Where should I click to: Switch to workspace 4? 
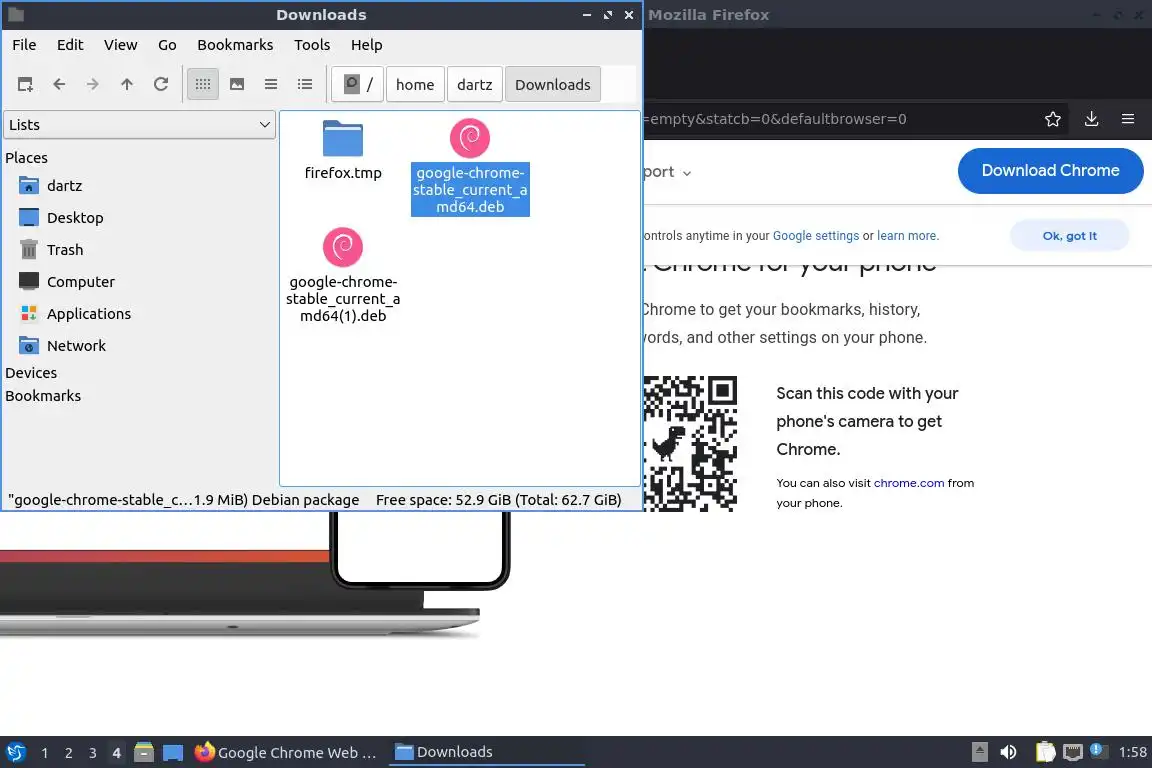tap(116, 753)
